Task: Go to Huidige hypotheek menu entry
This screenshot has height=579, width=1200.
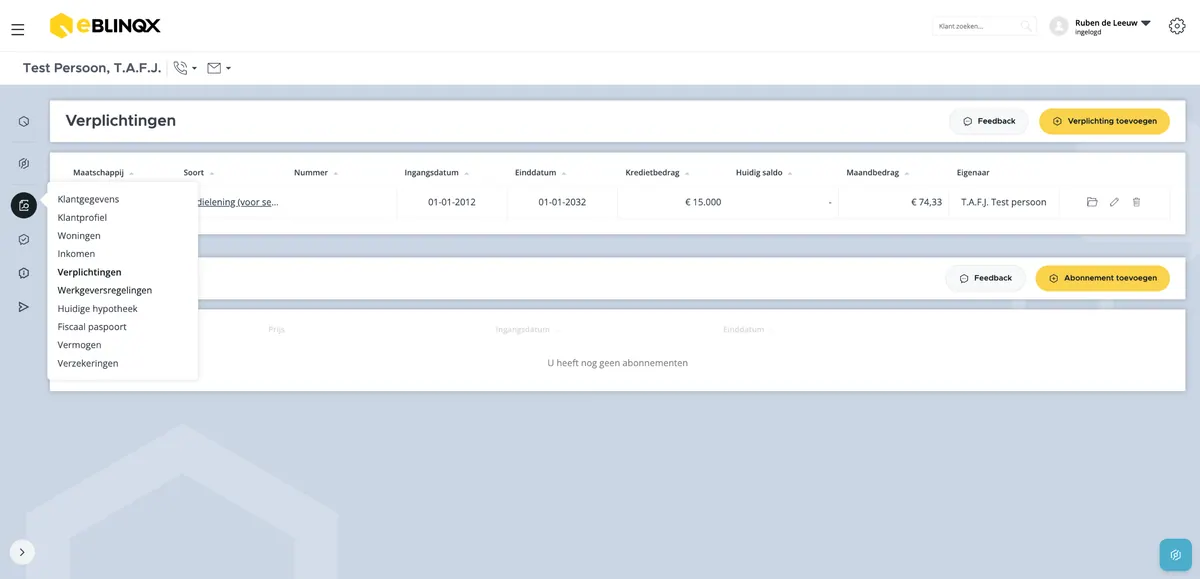Action: click(98, 309)
